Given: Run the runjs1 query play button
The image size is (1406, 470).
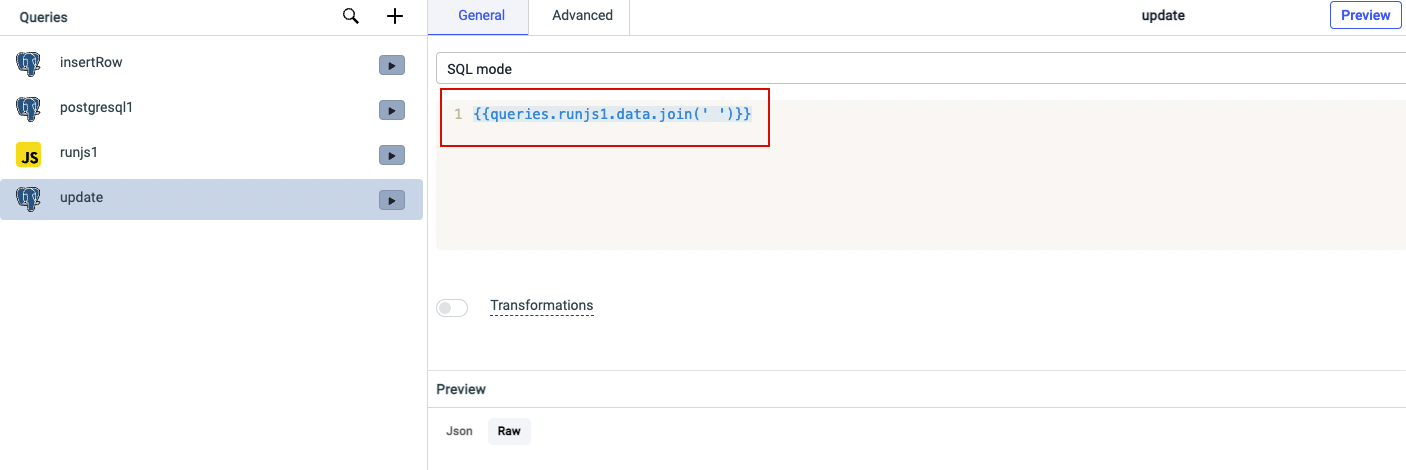Looking at the screenshot, I should [391, 155].
